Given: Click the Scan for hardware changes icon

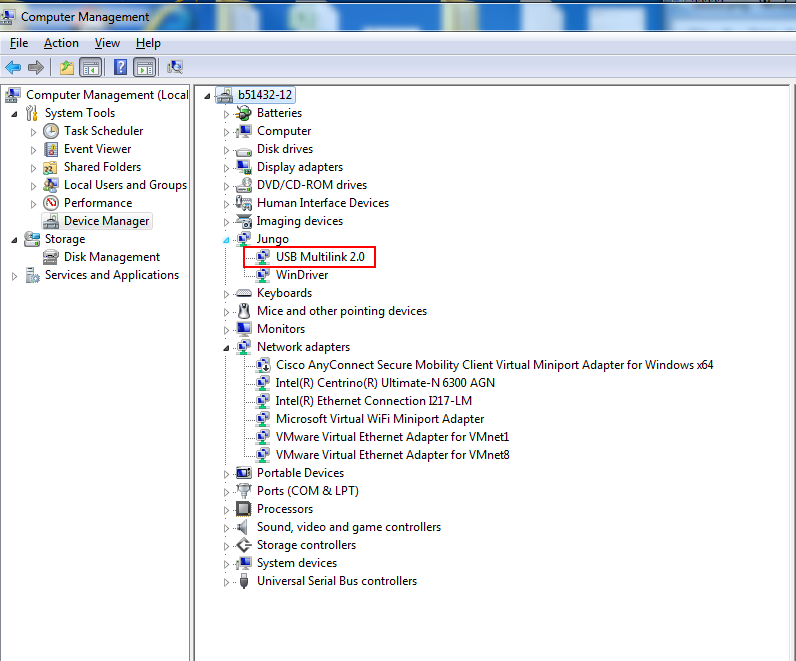Looking at the screenshot, I should (175, 67).
